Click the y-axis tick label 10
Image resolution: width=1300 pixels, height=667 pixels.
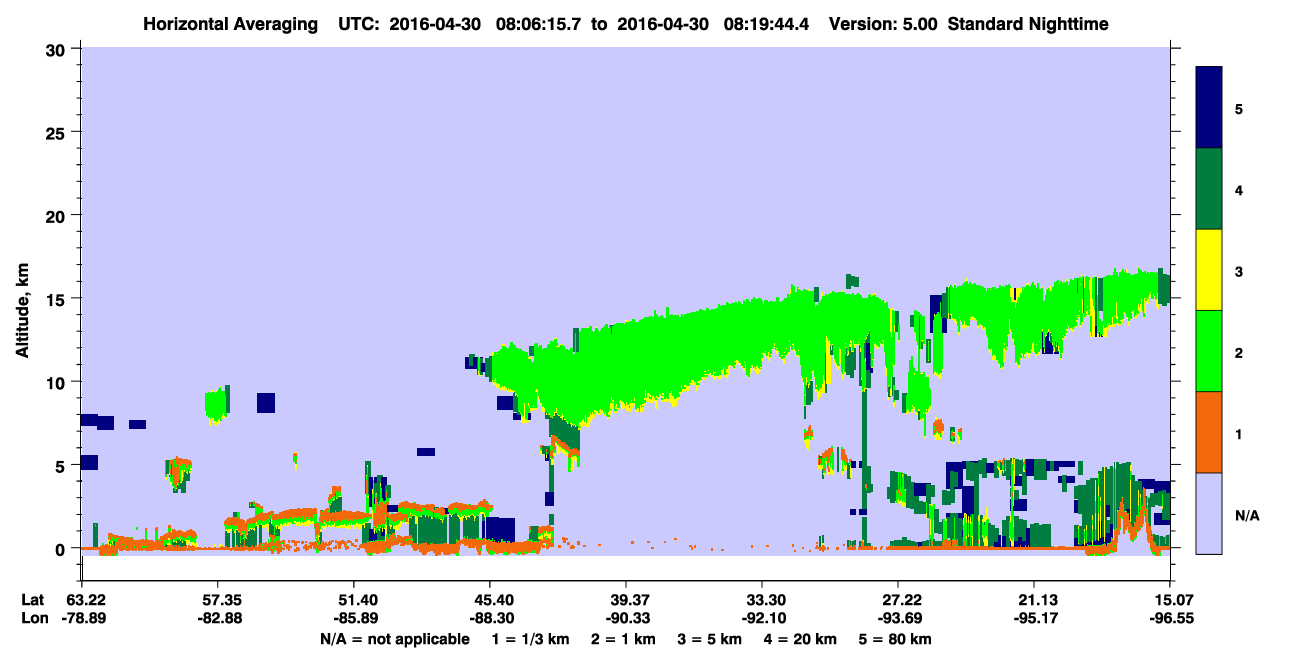57,382
